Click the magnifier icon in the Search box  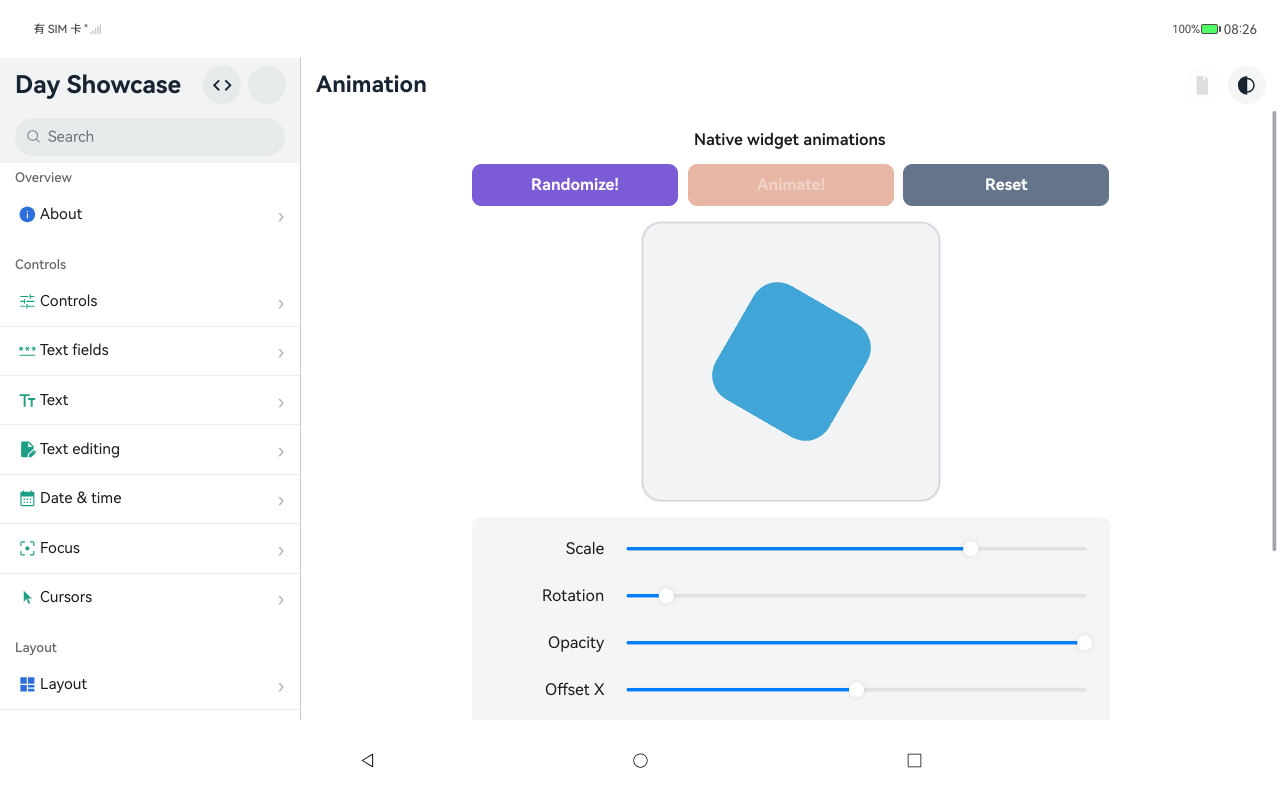(x=34, y=137)
